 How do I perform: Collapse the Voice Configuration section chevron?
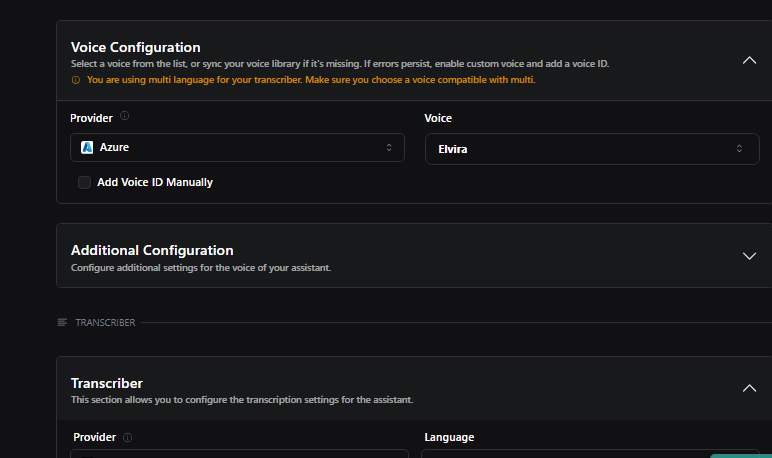point(749,60)
